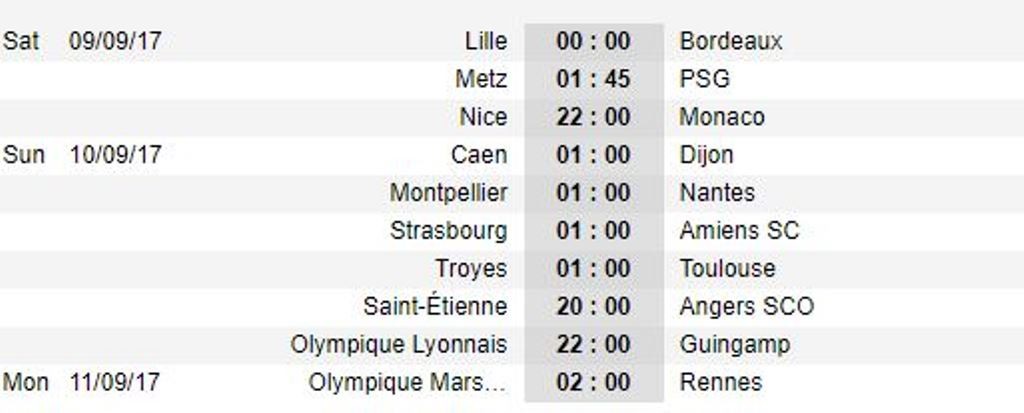Open the Troyes team page

click(471, 269)
